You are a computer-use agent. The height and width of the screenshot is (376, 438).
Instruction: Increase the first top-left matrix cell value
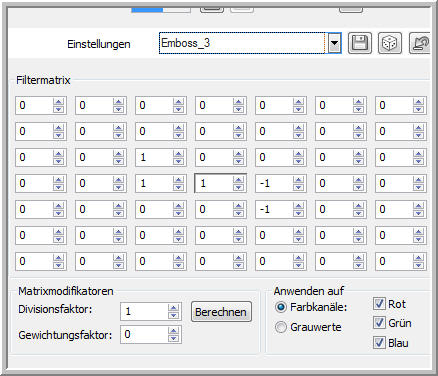[58, 102]
